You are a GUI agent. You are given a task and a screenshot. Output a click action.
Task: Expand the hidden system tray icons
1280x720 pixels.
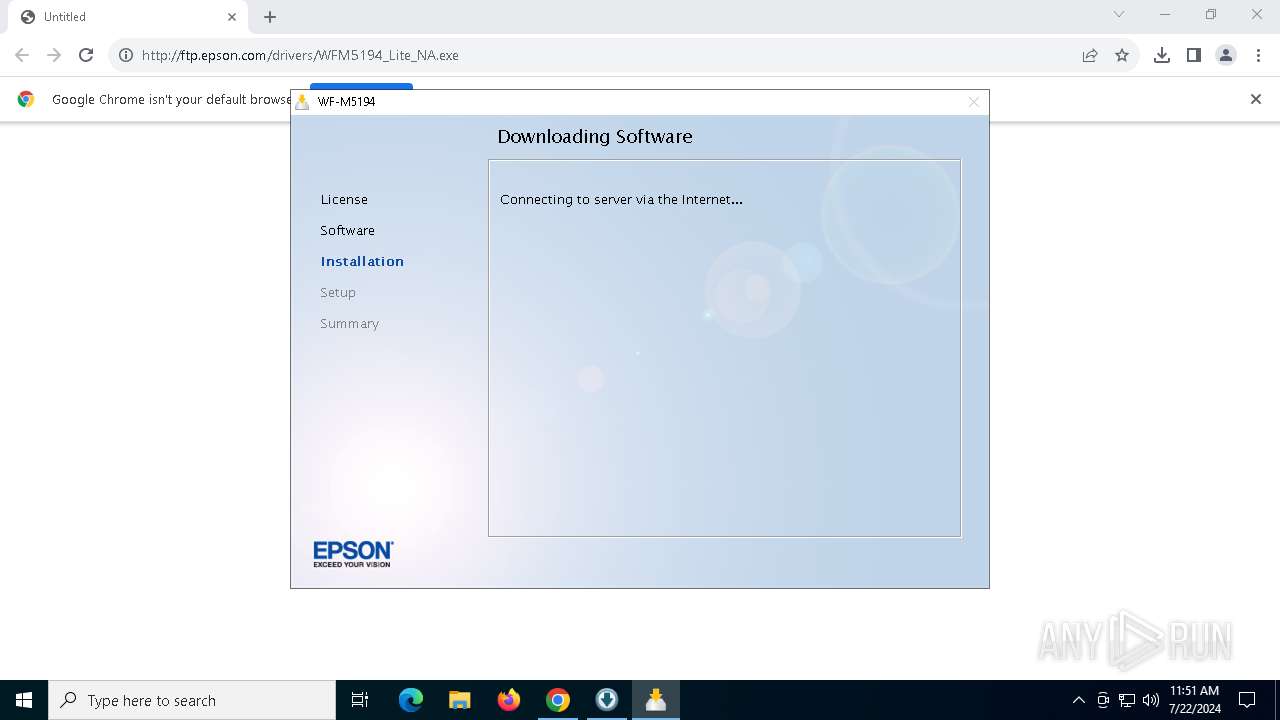(x=1078, y=700)
